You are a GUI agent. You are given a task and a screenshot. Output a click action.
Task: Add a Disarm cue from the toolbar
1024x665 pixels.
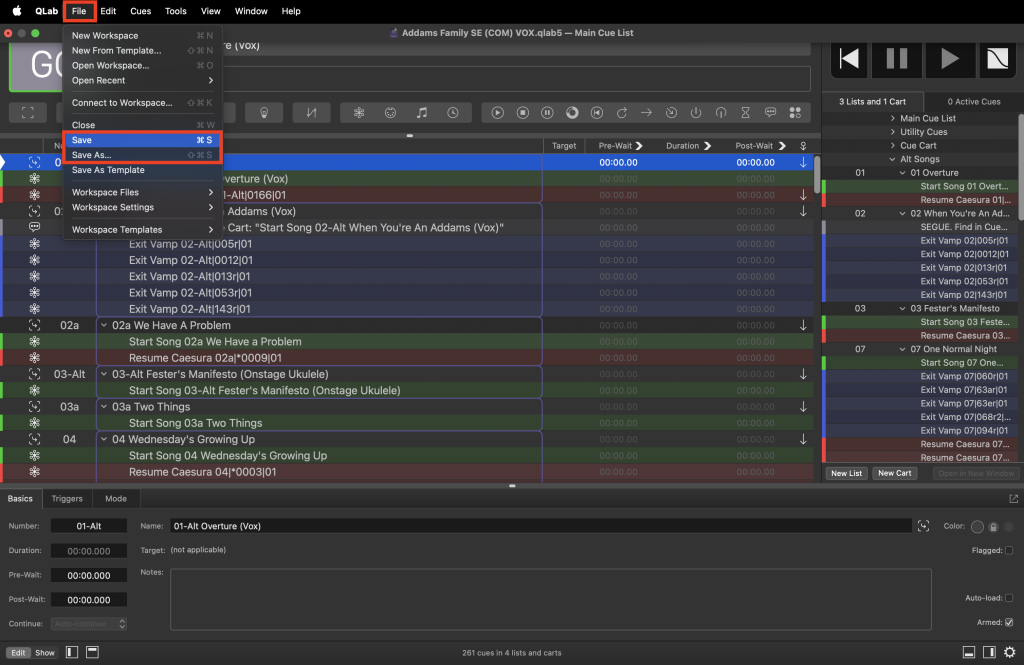tap(721, 113)
